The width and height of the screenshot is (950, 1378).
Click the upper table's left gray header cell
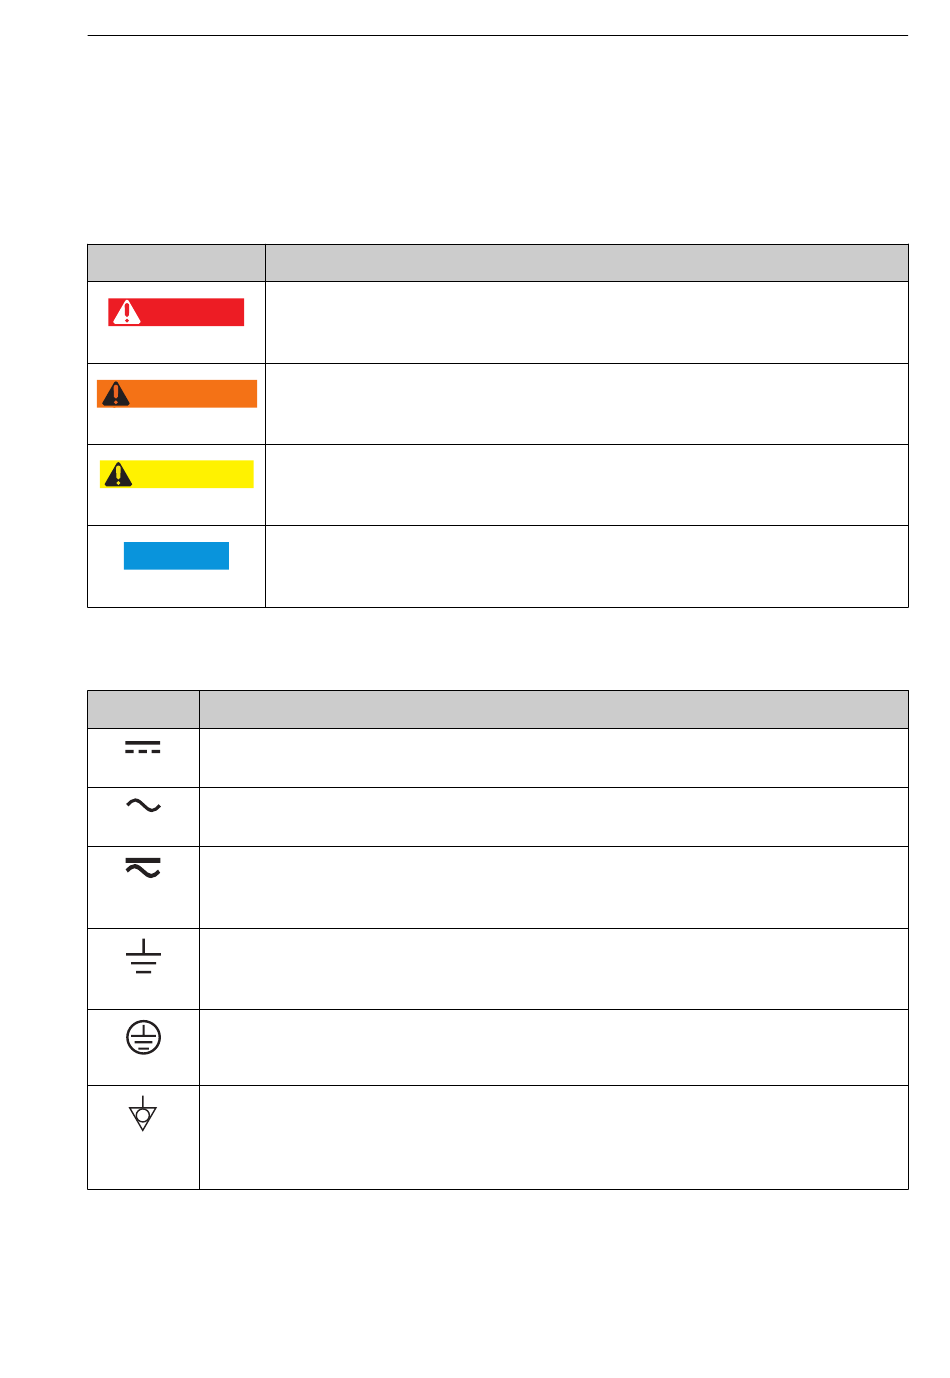tap(176, 263)
